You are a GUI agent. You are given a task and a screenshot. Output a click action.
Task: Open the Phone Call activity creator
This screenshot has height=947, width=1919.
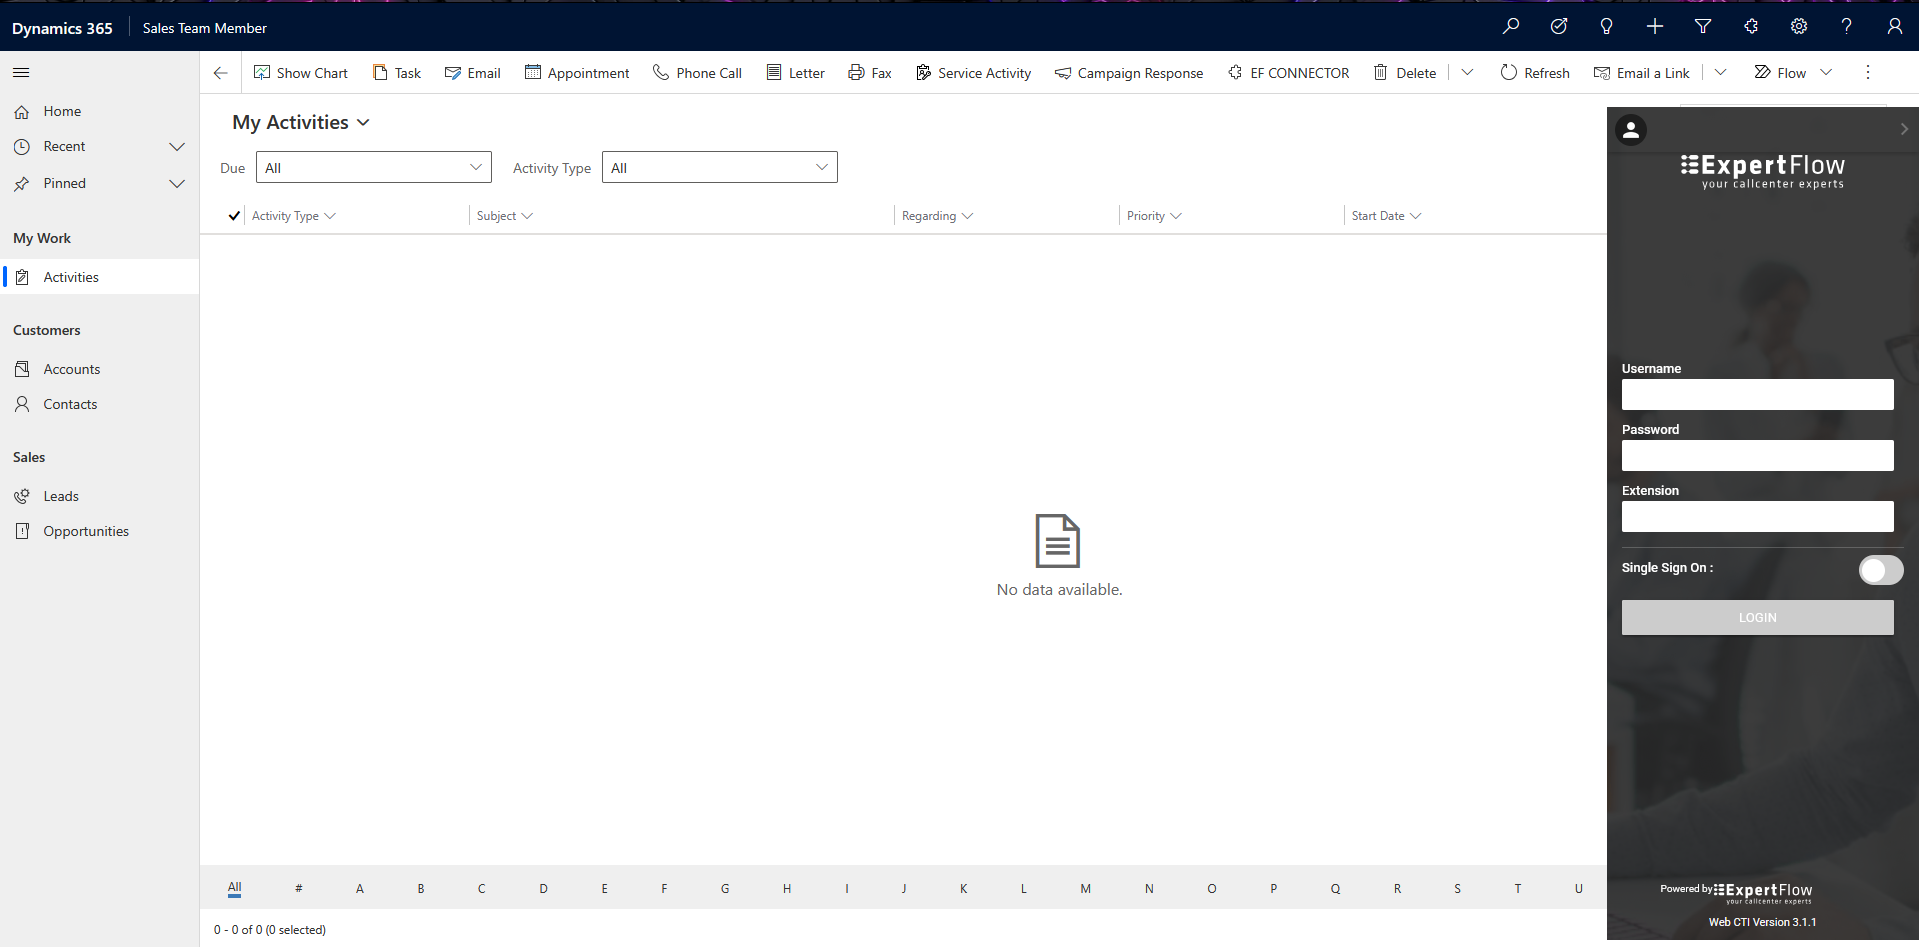[x=697, y=72]
